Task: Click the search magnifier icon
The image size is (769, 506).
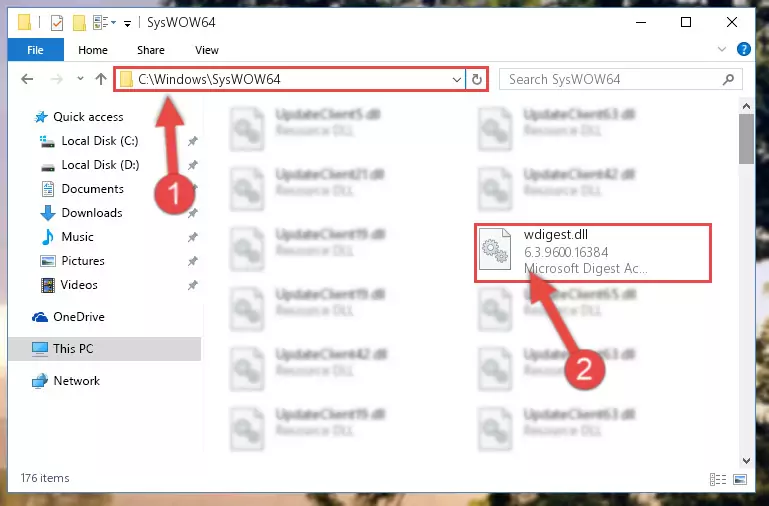Action: pos(729,79)
